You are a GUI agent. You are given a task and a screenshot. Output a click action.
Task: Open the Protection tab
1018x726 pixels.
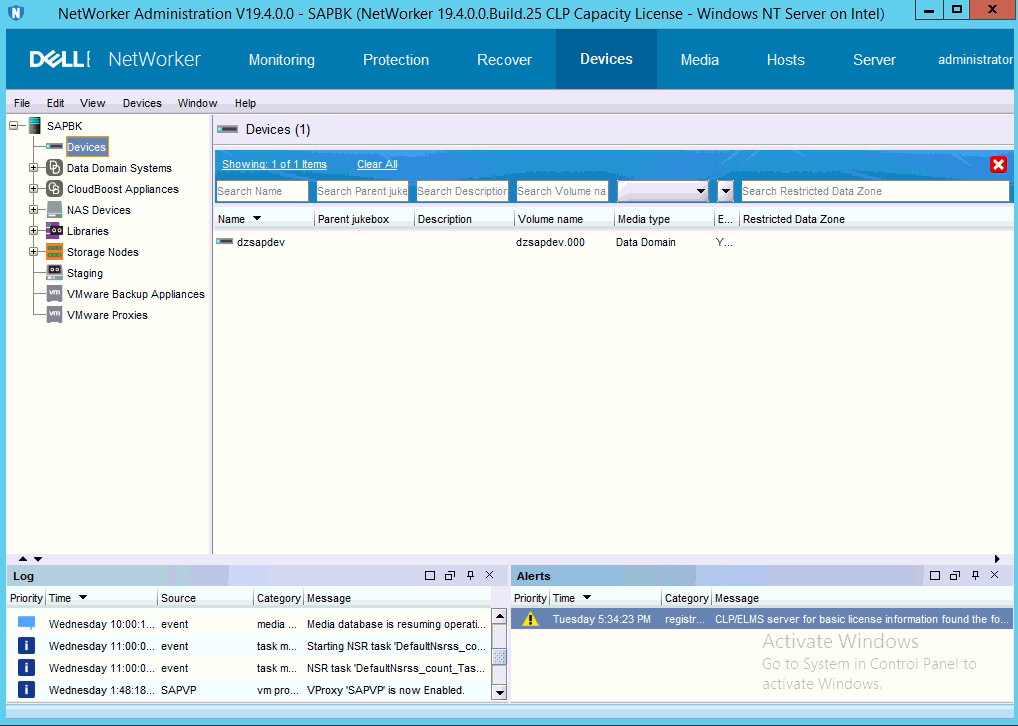[395, 60]
